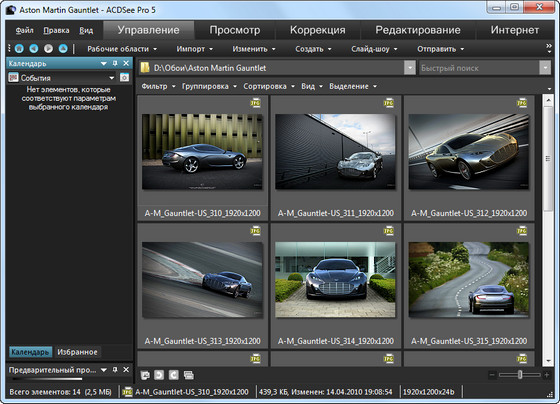Viewport: 560px width, 404px height.
Task: Switch to the Просмотр mode tab
Action: (235, 30)
